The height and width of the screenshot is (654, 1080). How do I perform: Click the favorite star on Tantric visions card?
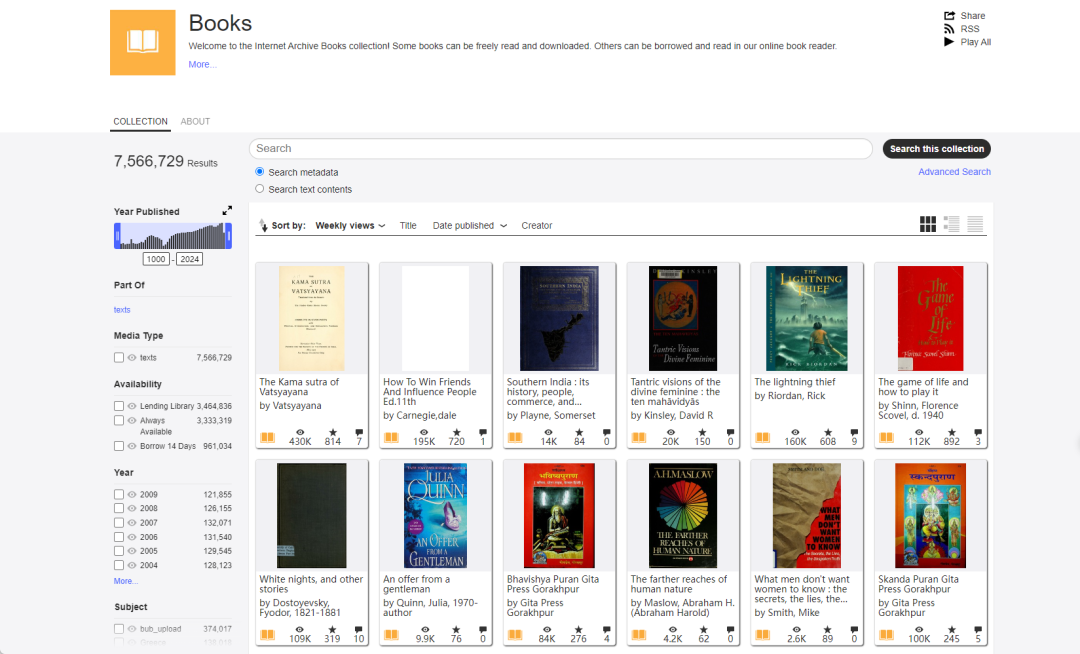click(x=703, y=432)
